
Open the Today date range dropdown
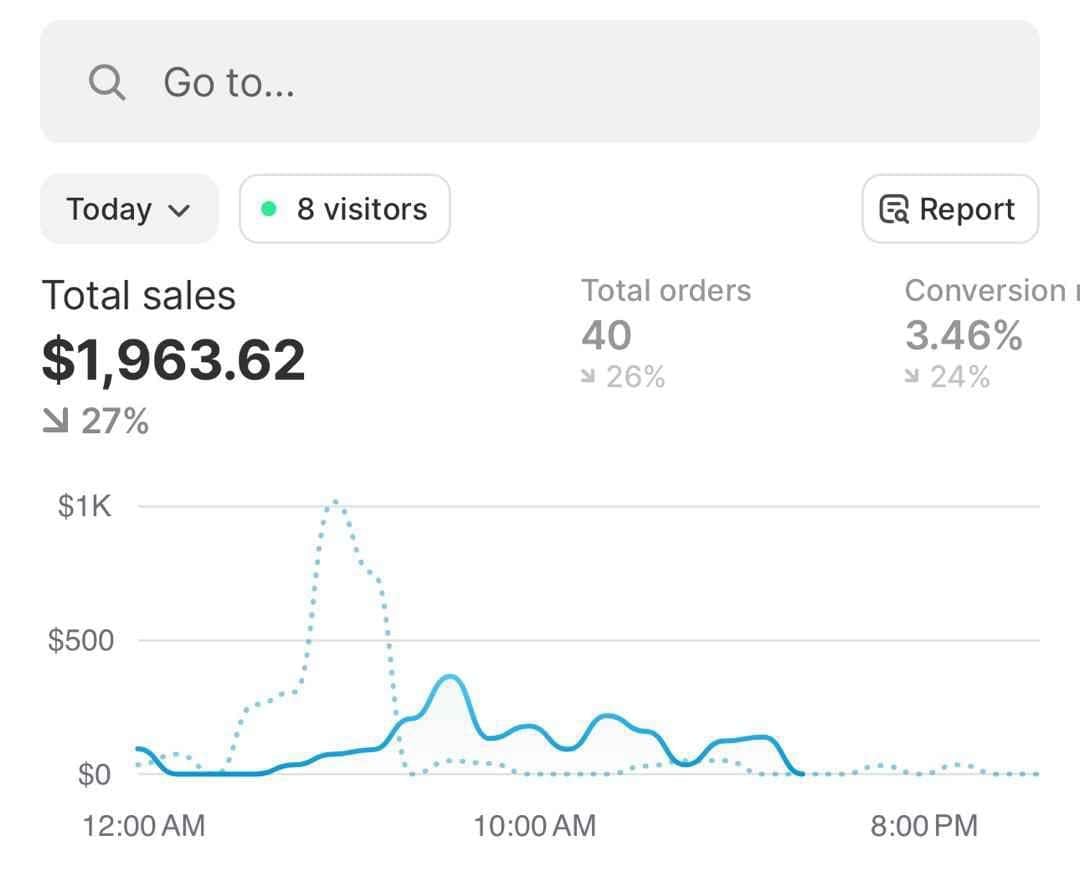tap(128, 209)
